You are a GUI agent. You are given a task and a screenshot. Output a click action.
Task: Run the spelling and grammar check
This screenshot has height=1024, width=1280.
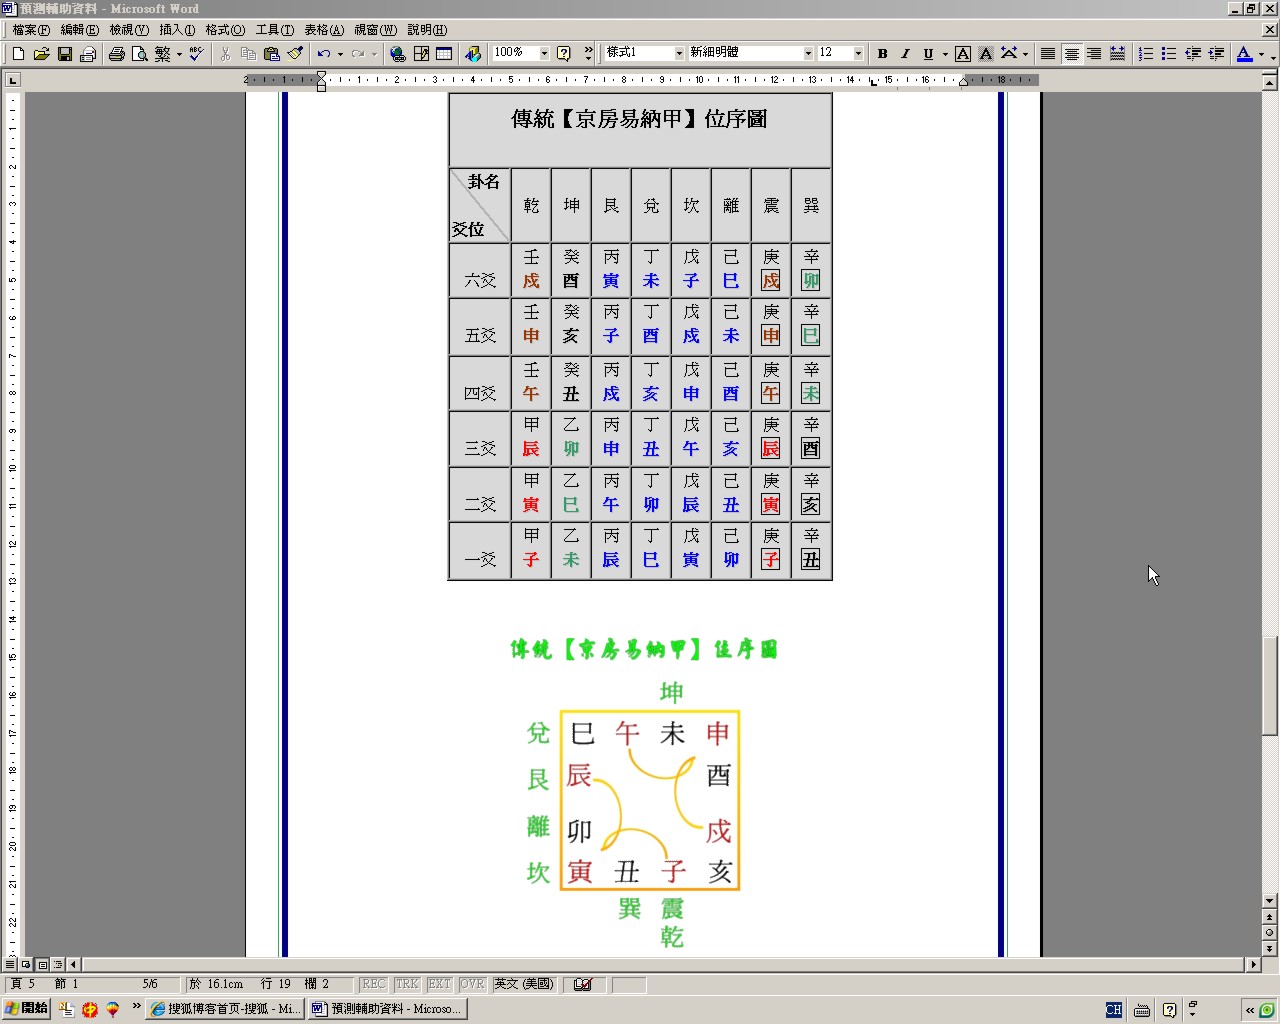pyautogui.click(x=196, y=54)
